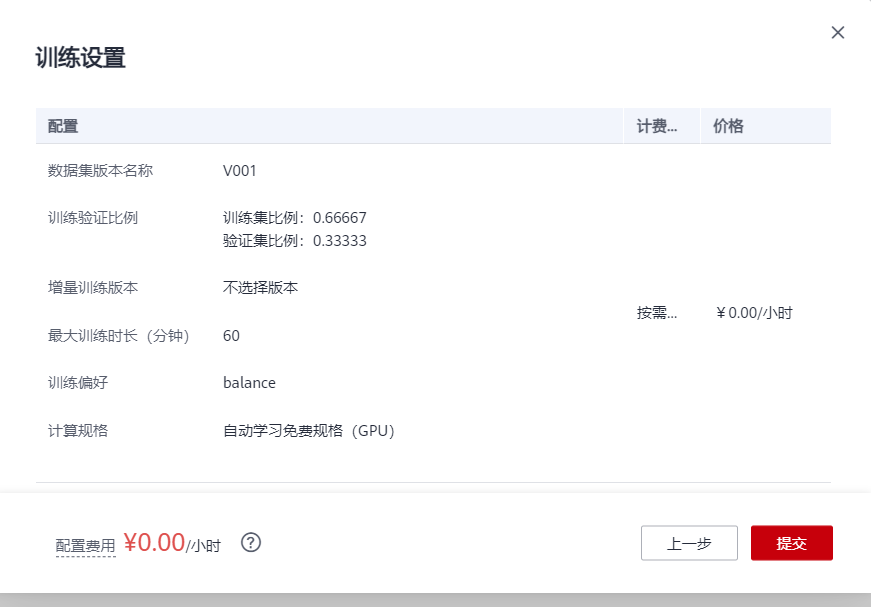Click the 数据集版本名称 label
Viewport: 871px width, 607px height.
pos(100,170)
